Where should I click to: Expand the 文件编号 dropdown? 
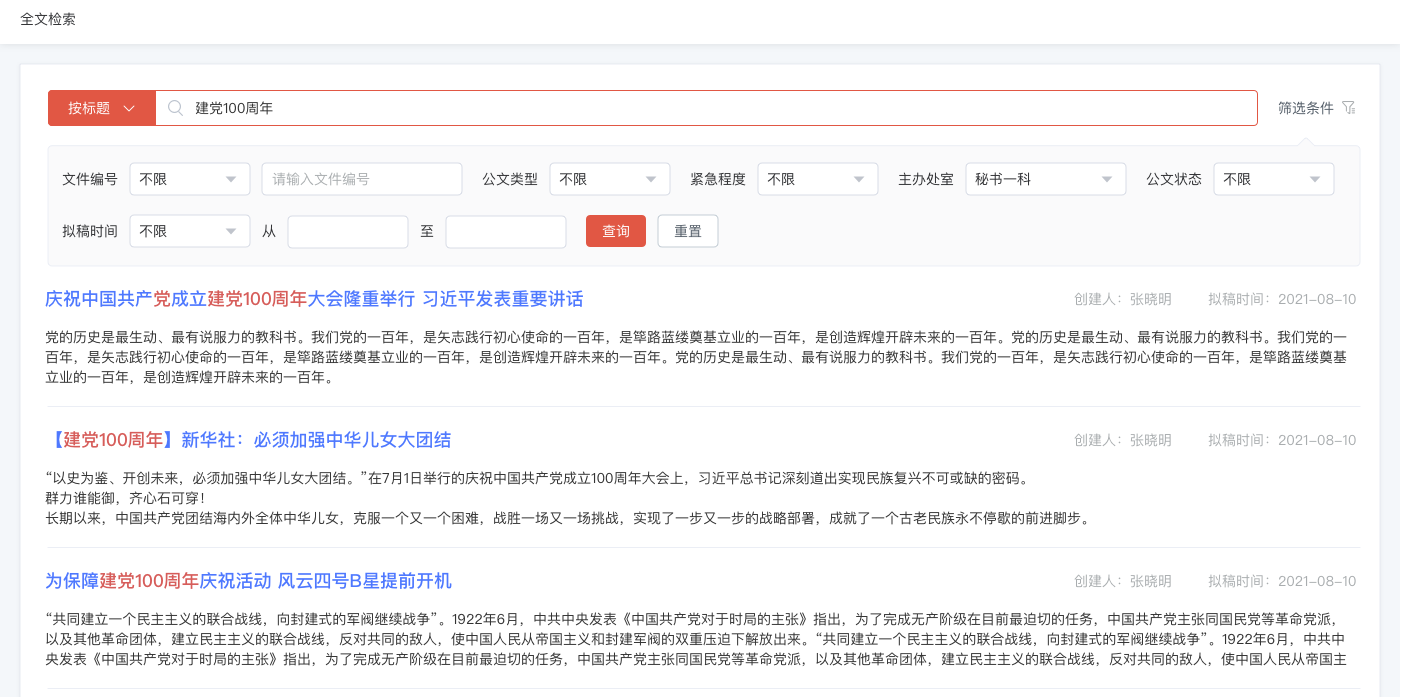coord(190,179)
